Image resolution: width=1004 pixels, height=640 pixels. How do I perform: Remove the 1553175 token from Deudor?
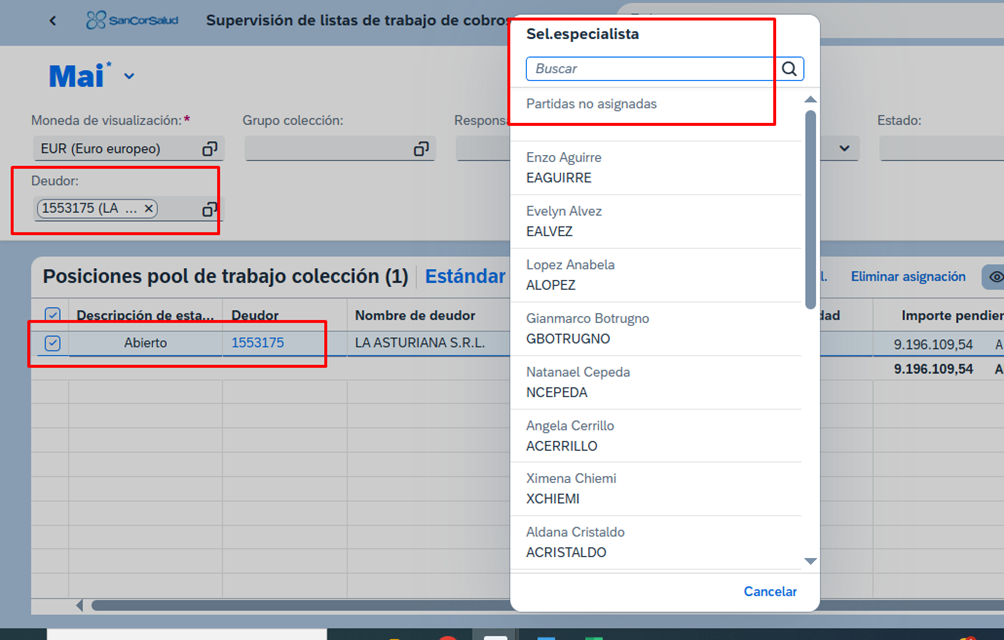click(148, 209)
